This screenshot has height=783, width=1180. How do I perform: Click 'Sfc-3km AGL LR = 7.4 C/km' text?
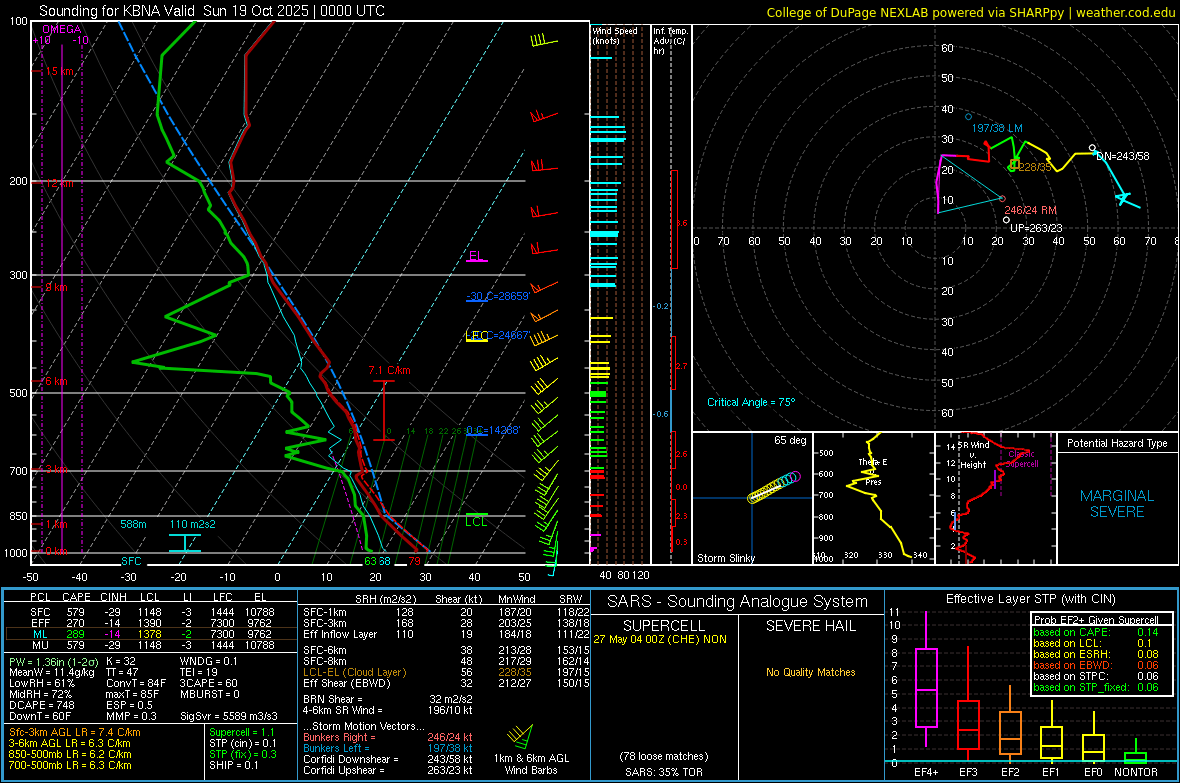[x=75, y=732]
